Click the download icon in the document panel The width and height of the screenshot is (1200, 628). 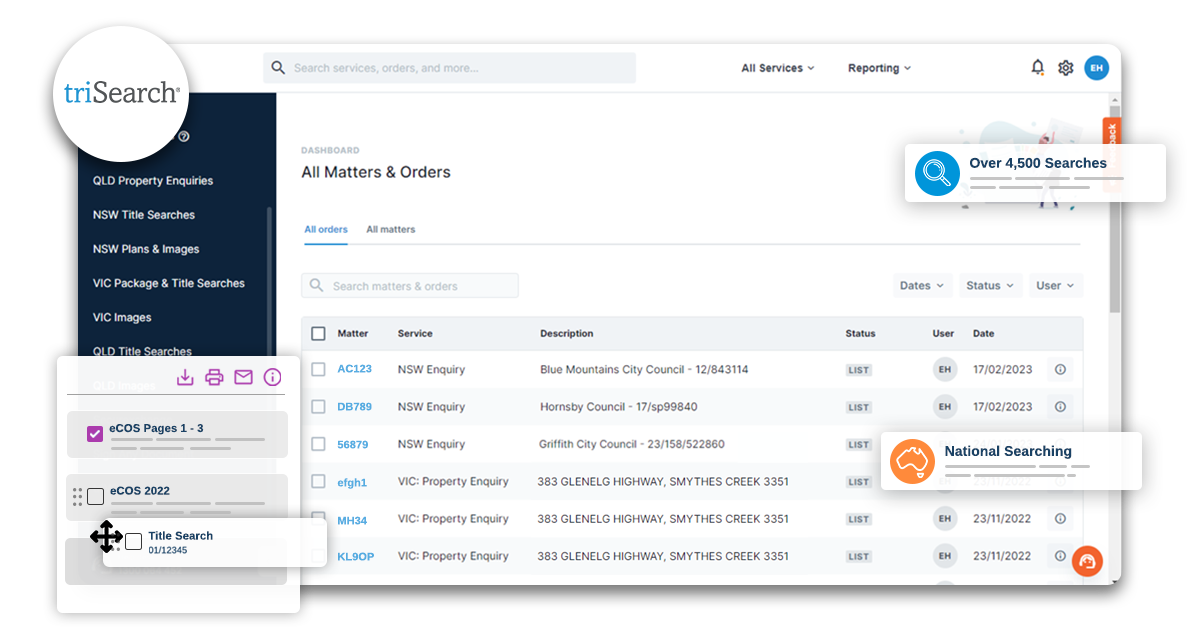point(185,377)
